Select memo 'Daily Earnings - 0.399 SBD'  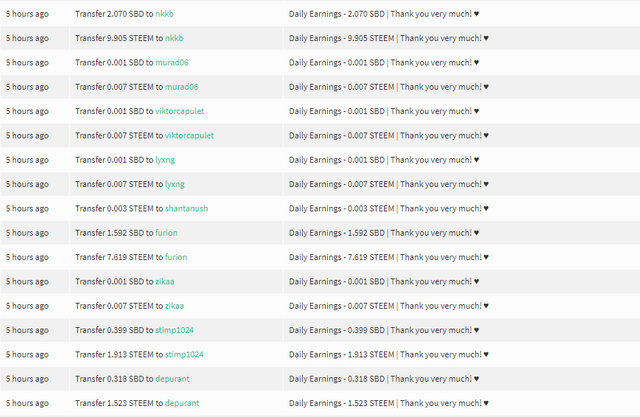click(337, 330)
